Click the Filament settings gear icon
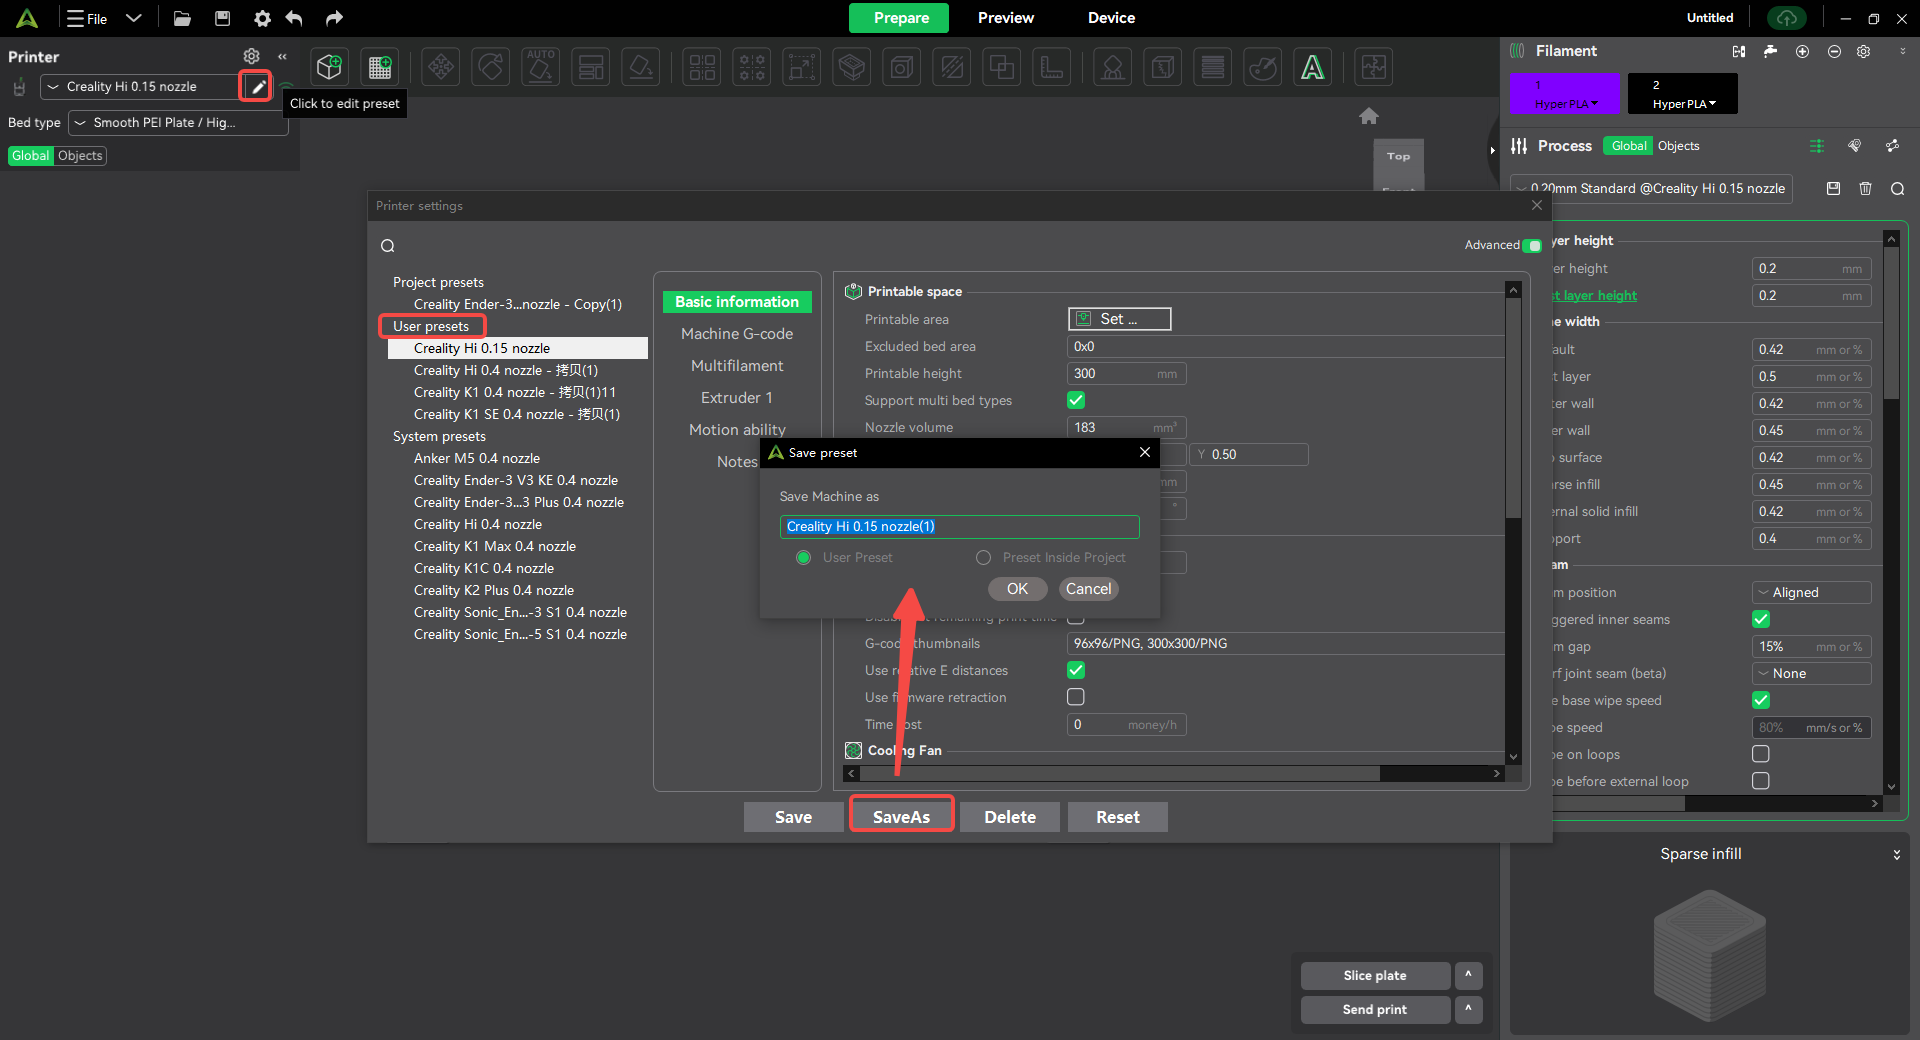Image resolution: width=1920 pixels, height=1040 pixels. coord(1864,51)
